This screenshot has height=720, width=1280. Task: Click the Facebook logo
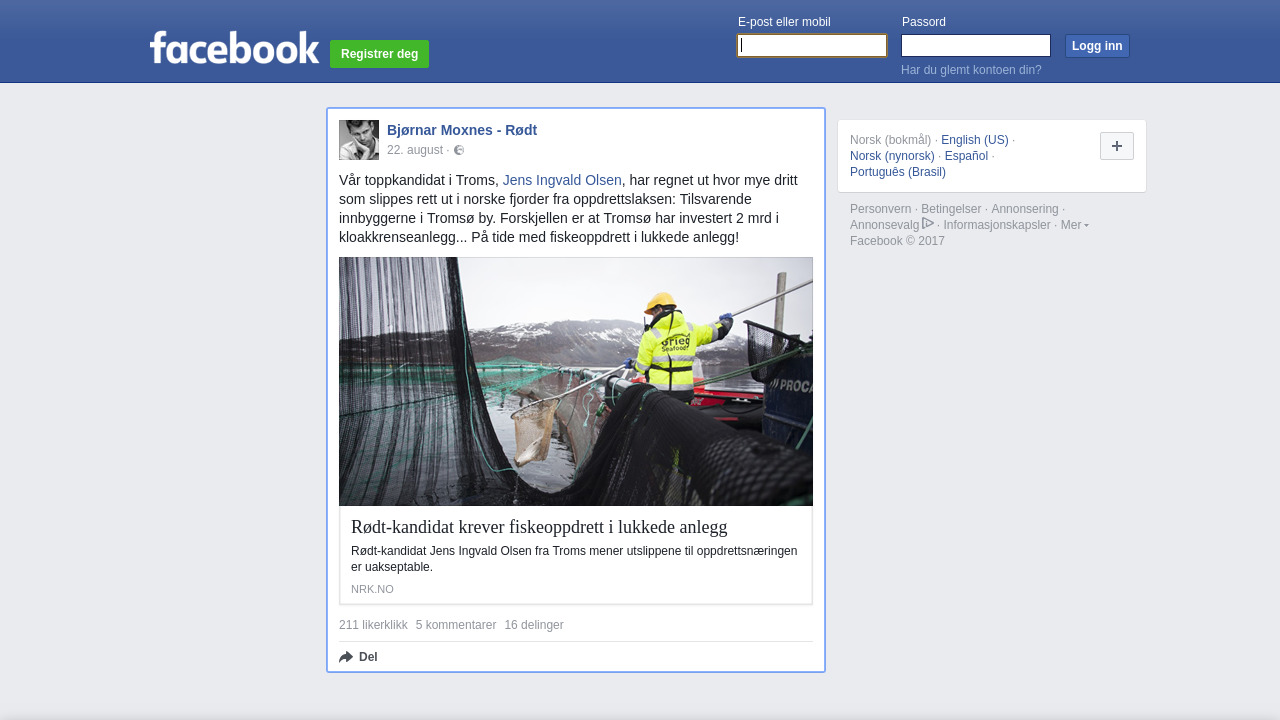tap(234, 47)
